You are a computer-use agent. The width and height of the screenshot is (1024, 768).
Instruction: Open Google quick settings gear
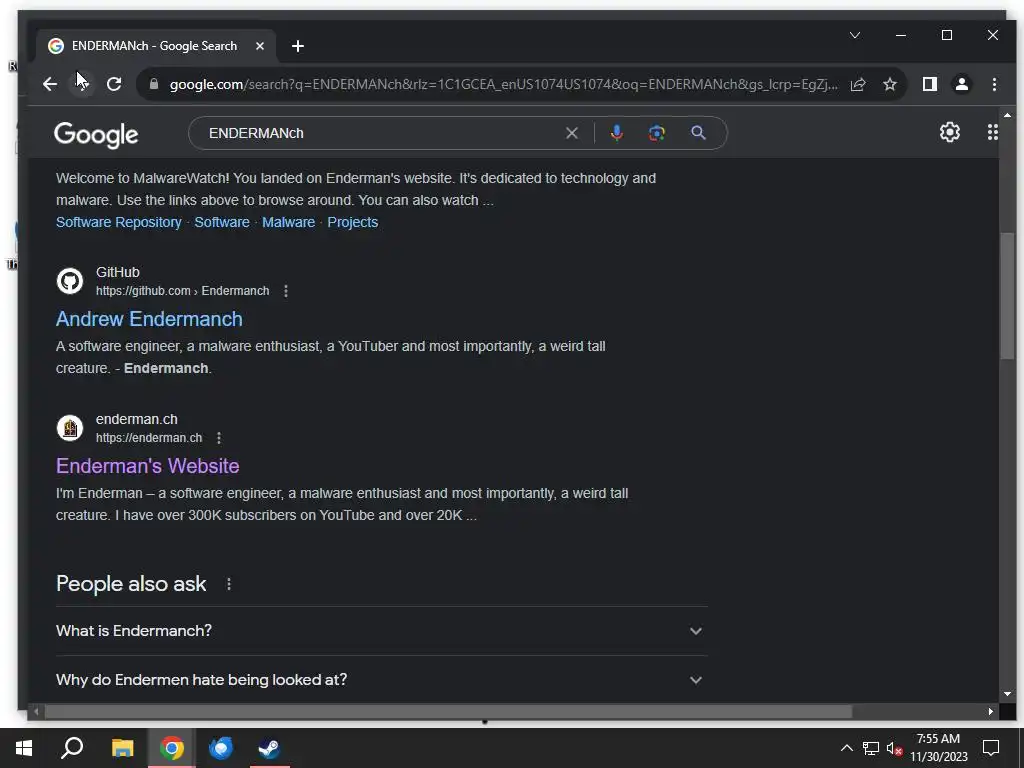click(x=950, y=133)
